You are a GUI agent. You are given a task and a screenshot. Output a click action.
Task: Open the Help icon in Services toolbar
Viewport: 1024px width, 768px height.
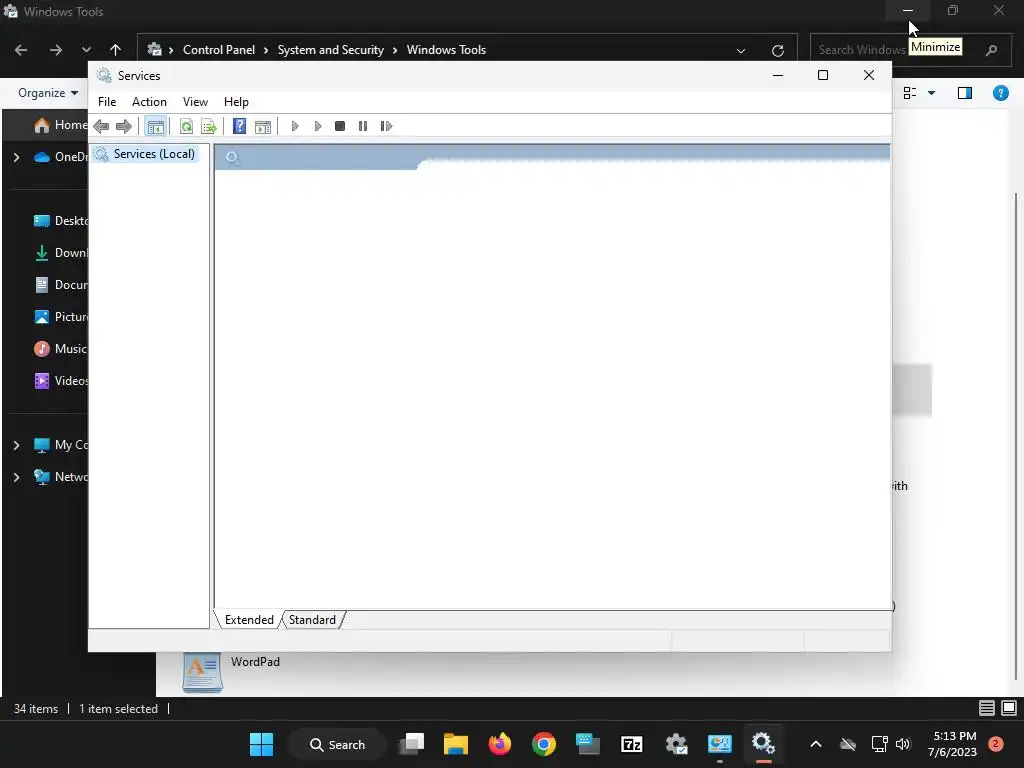pos(240,126)
